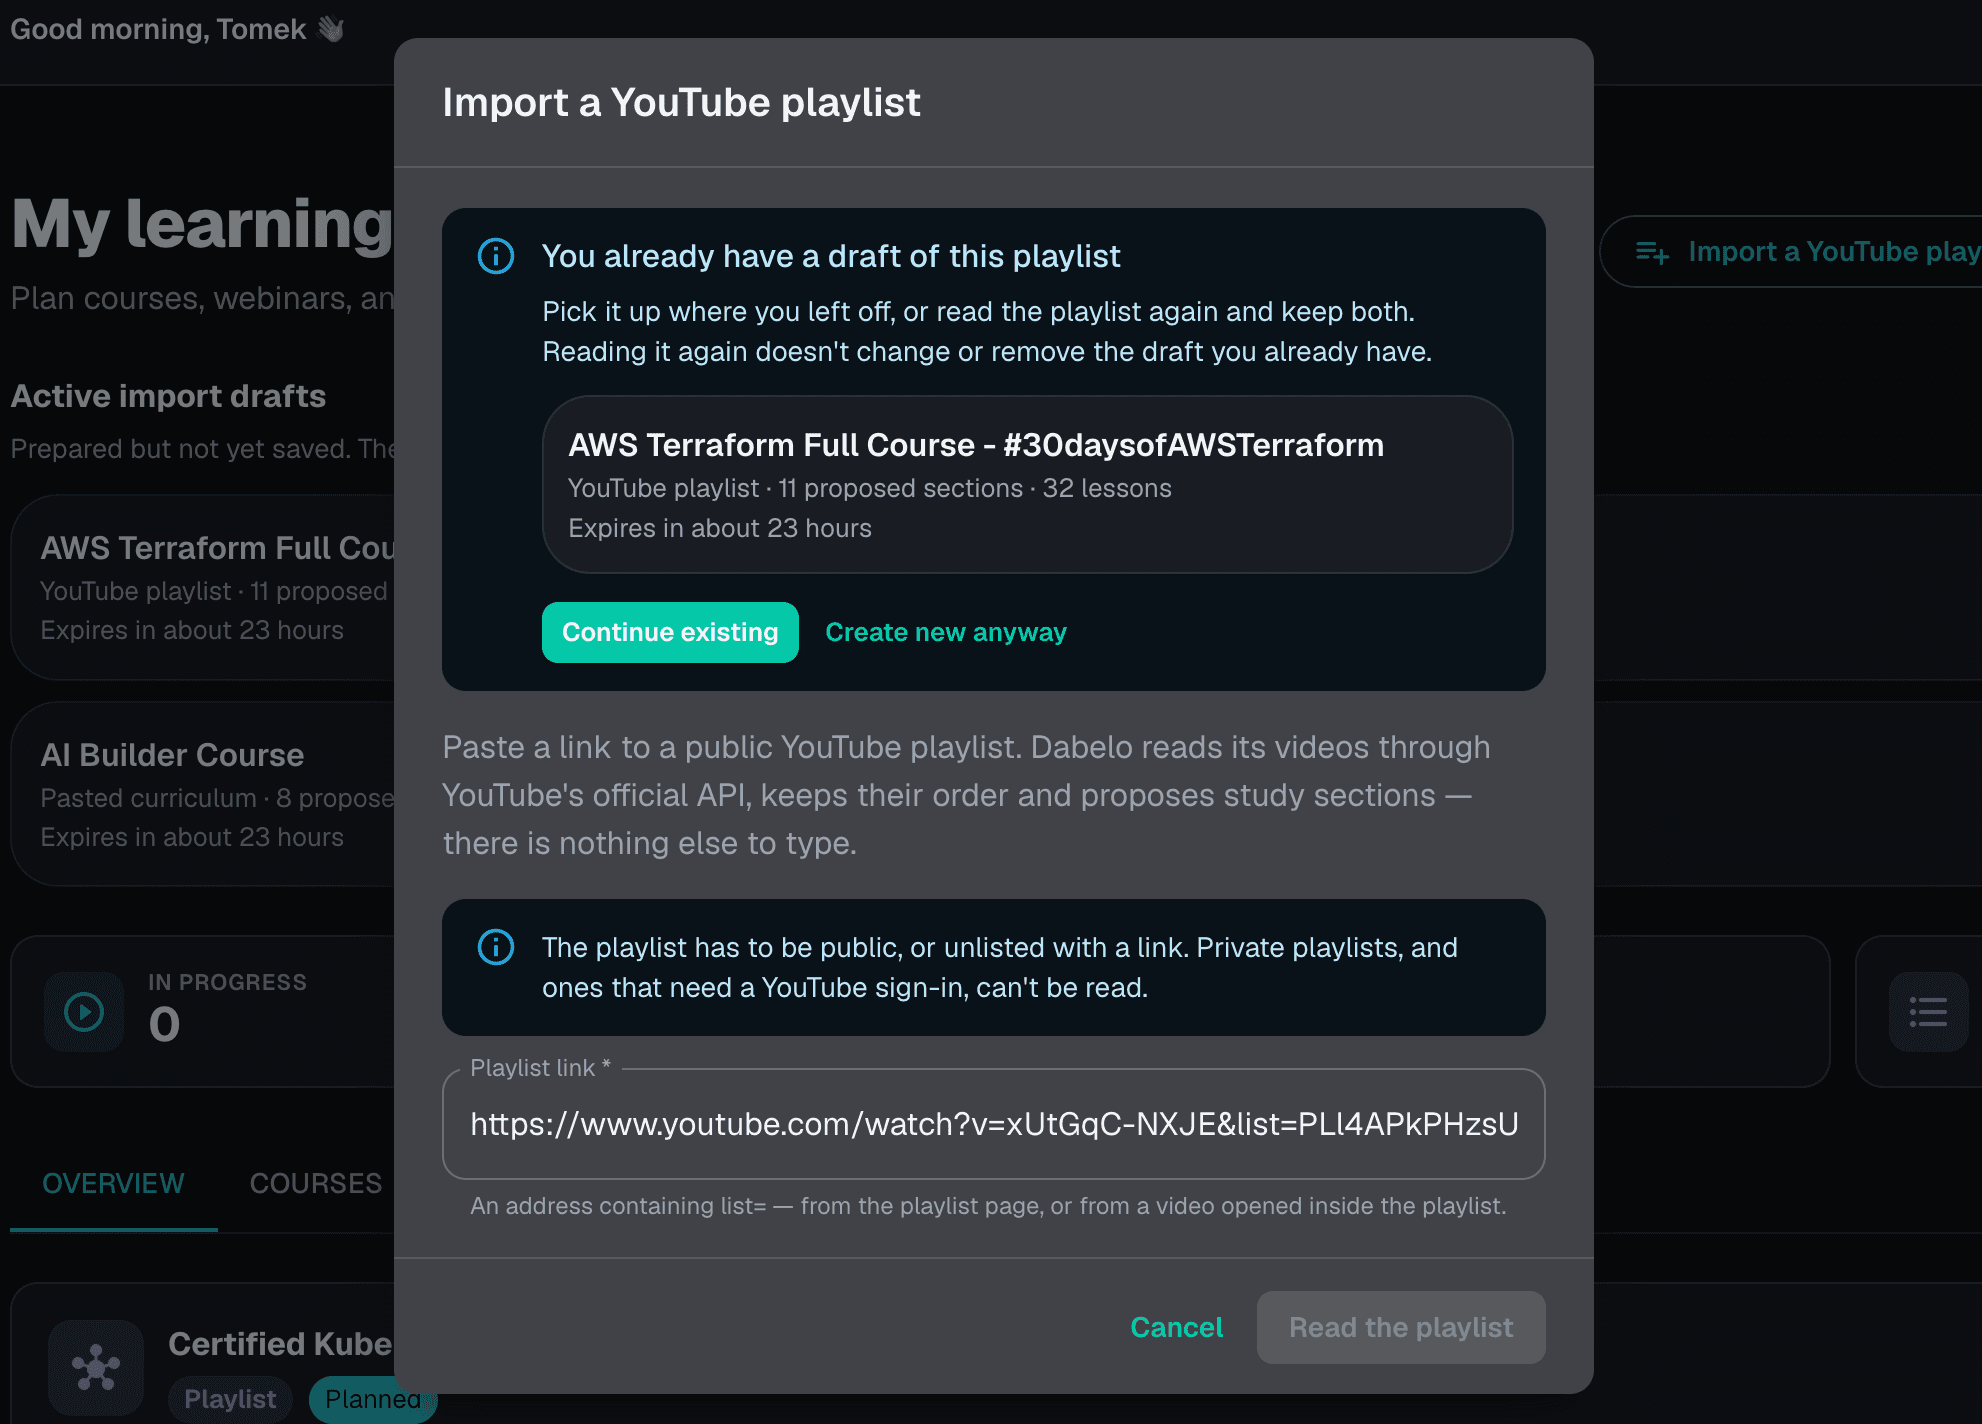Viewport: 1982px width, 1424px height.
Task: Click the info icon beside the draft notice
Action: (496, 256)
